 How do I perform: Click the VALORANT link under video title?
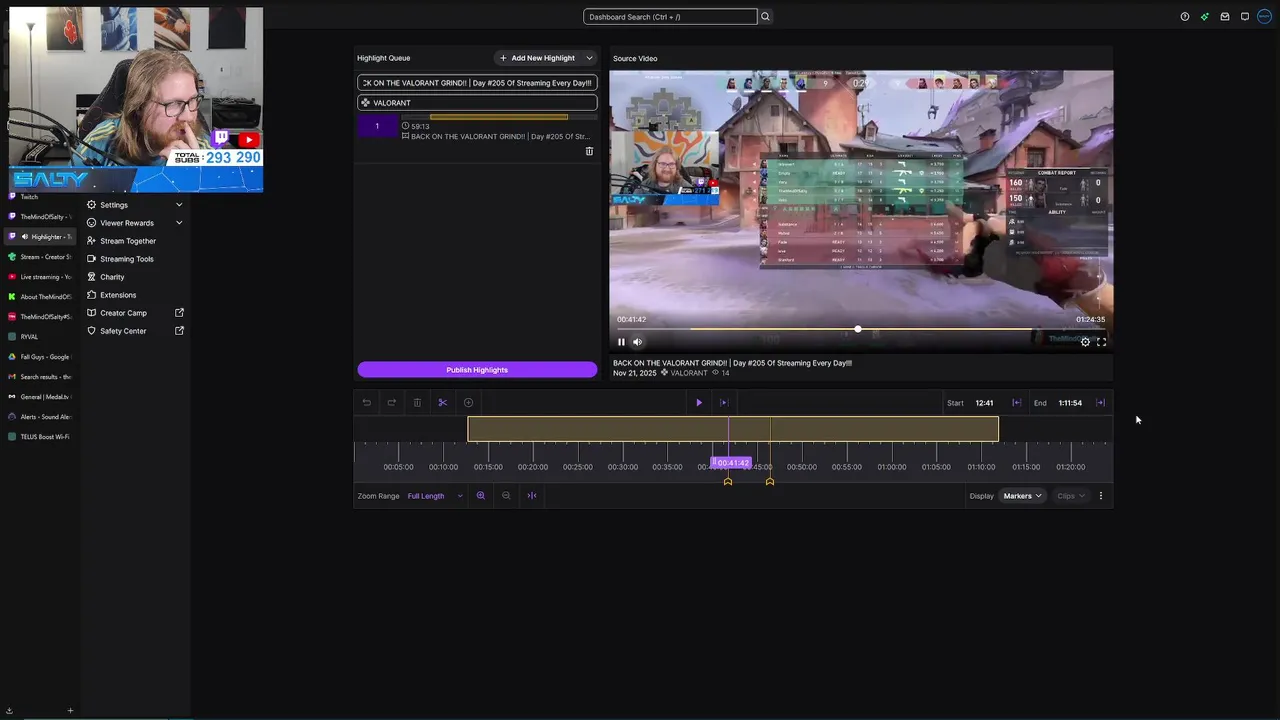689,373
